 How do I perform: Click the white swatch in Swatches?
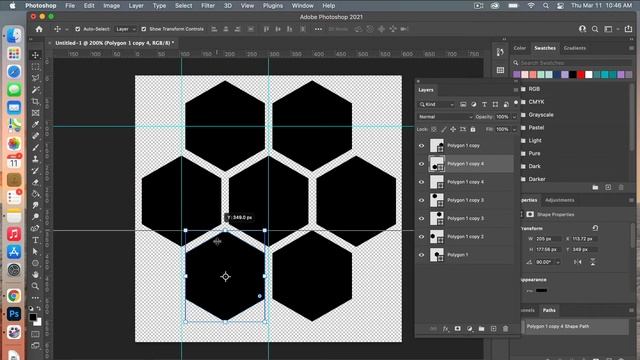[589, 75]
